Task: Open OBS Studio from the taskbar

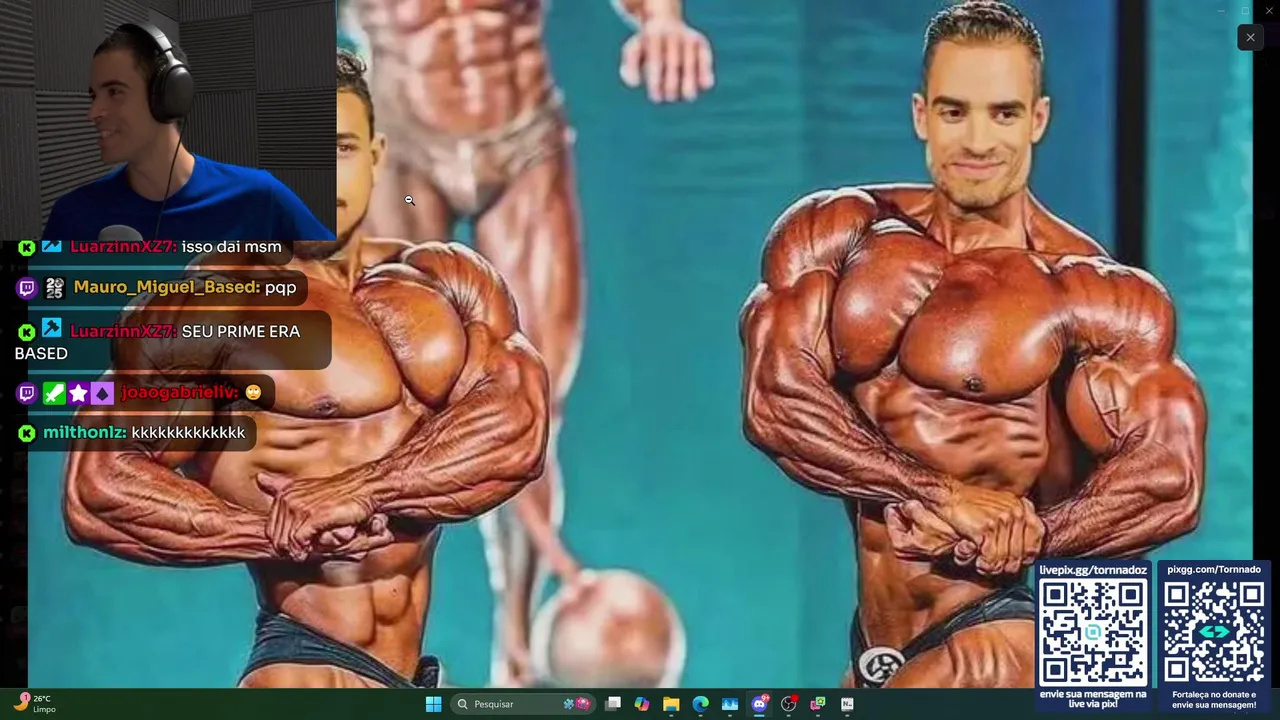Action: (x=789, y=704)
